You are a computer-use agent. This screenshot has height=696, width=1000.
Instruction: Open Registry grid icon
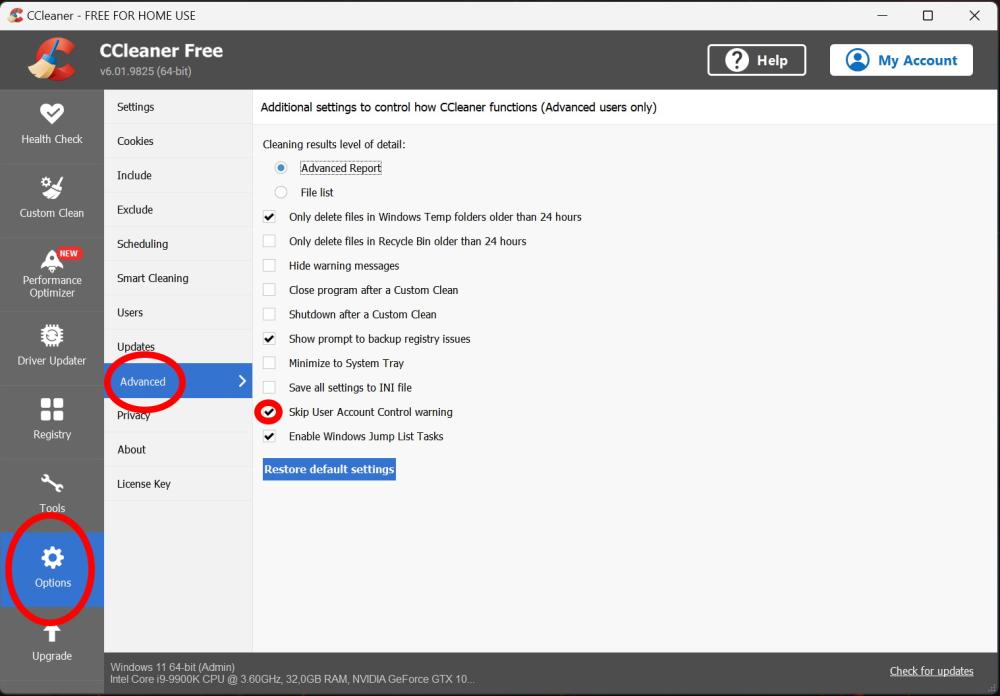coord(52,410)
